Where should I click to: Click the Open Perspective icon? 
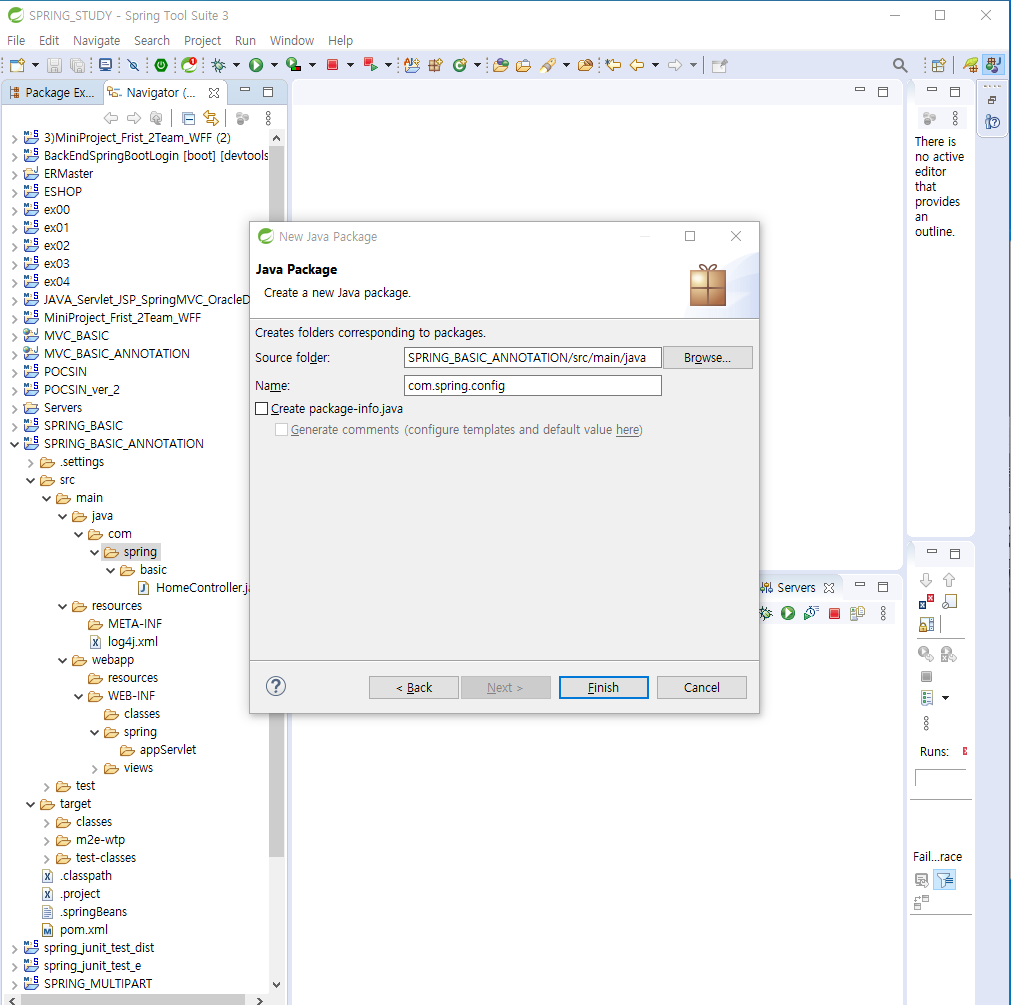[939, 65]
